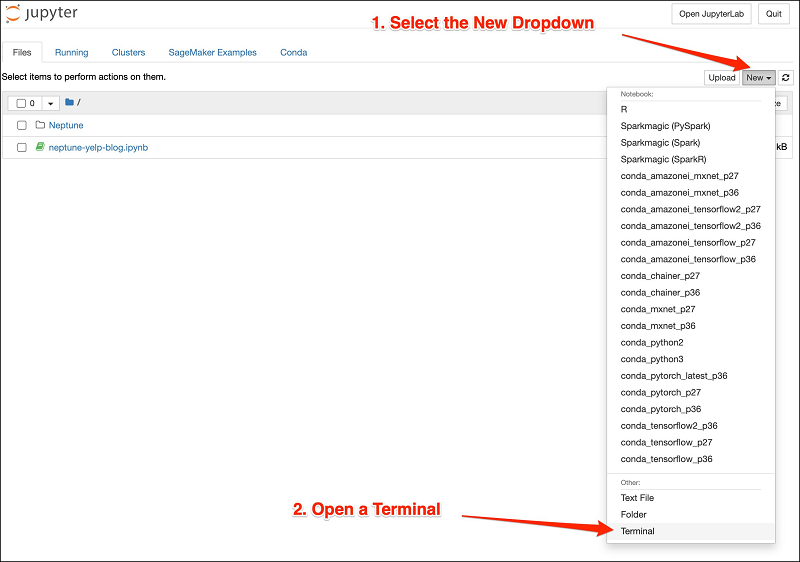Choose conda_amazonei_tensorflow2_p36 kernel
Image resolution: width=800 pixels, height=562 pixels.
click(691, 226)
